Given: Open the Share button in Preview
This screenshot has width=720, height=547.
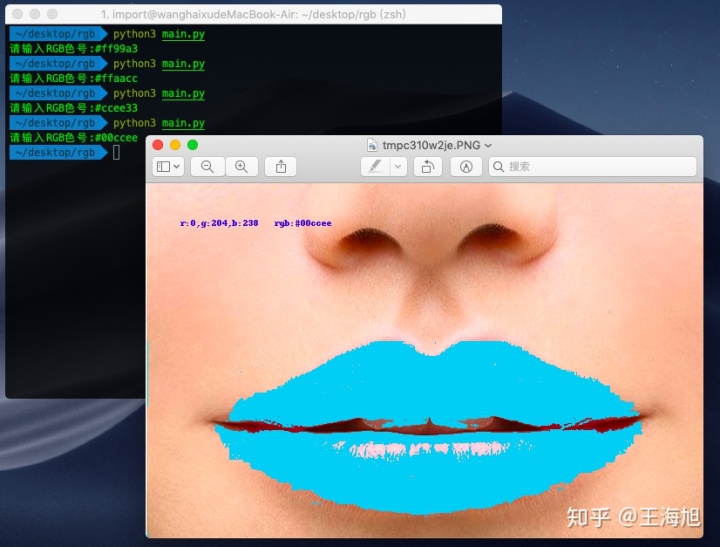Looking at the screenshot, I should point(281,166).
